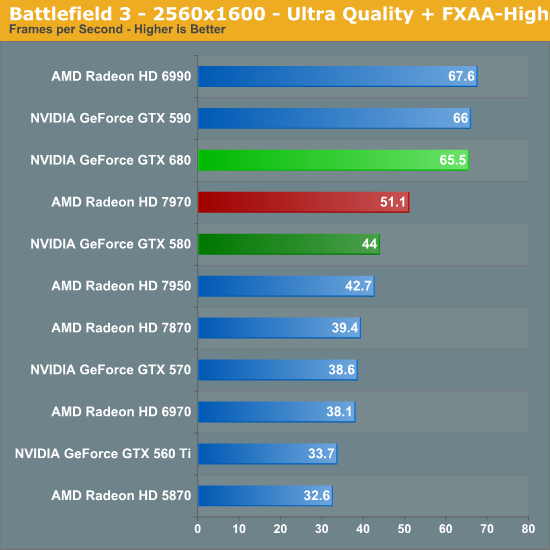Click the 39.4 value on HD 7870 bar
This screenshot has height=550, width=550.
(344, 328)
